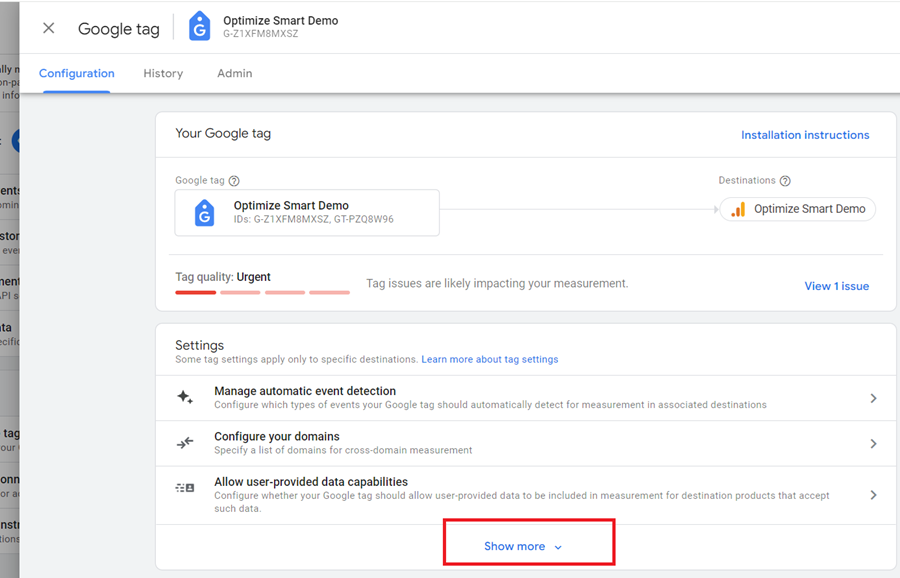
Task: Click the user-provided data capabilities icon
Action: tap(185, 488)
